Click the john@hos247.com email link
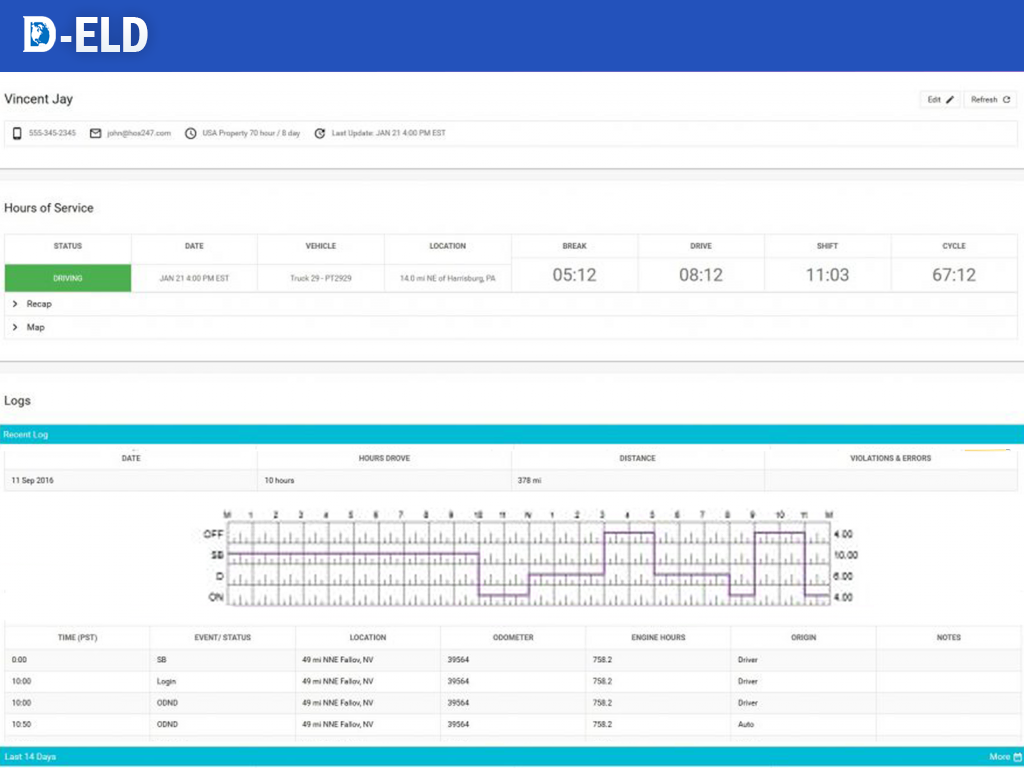1024x768 pixels. coord(139,133)
